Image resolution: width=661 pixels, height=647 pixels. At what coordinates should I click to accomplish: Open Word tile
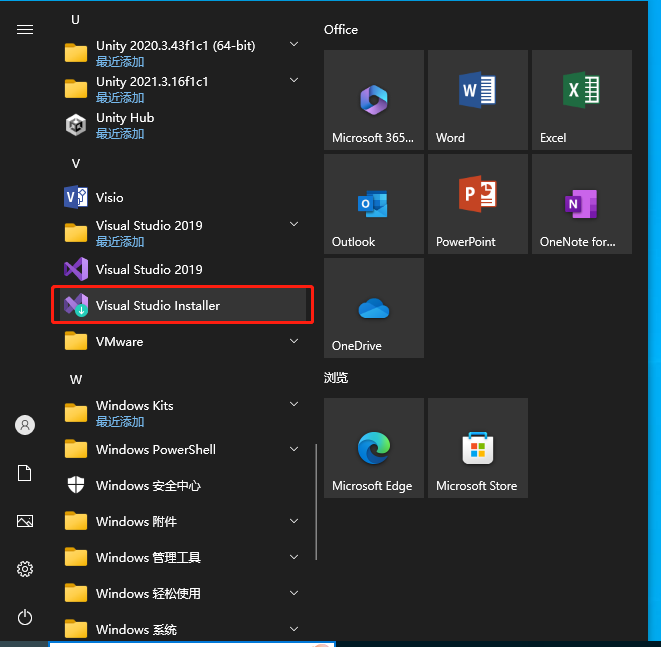coord(478,100)
